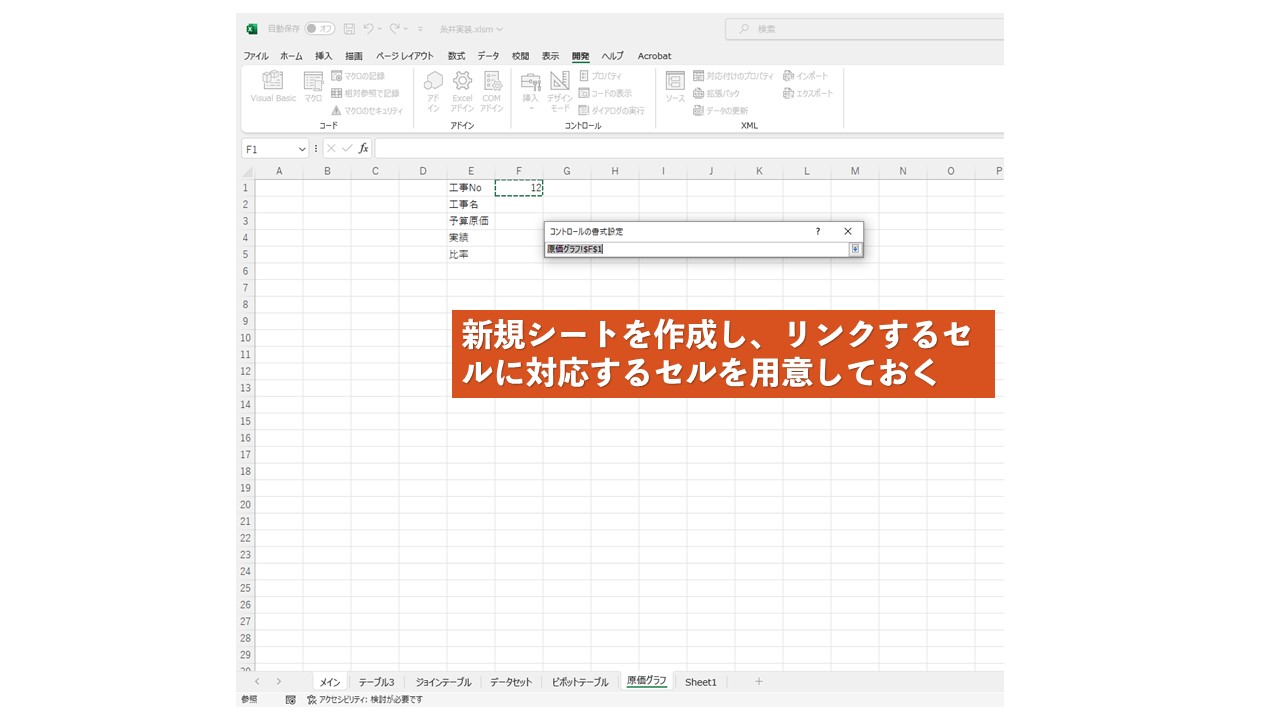Viewport: 1280px width, 720px height.
Task: Click the Redo arrow icon
Action: [395, 29]
